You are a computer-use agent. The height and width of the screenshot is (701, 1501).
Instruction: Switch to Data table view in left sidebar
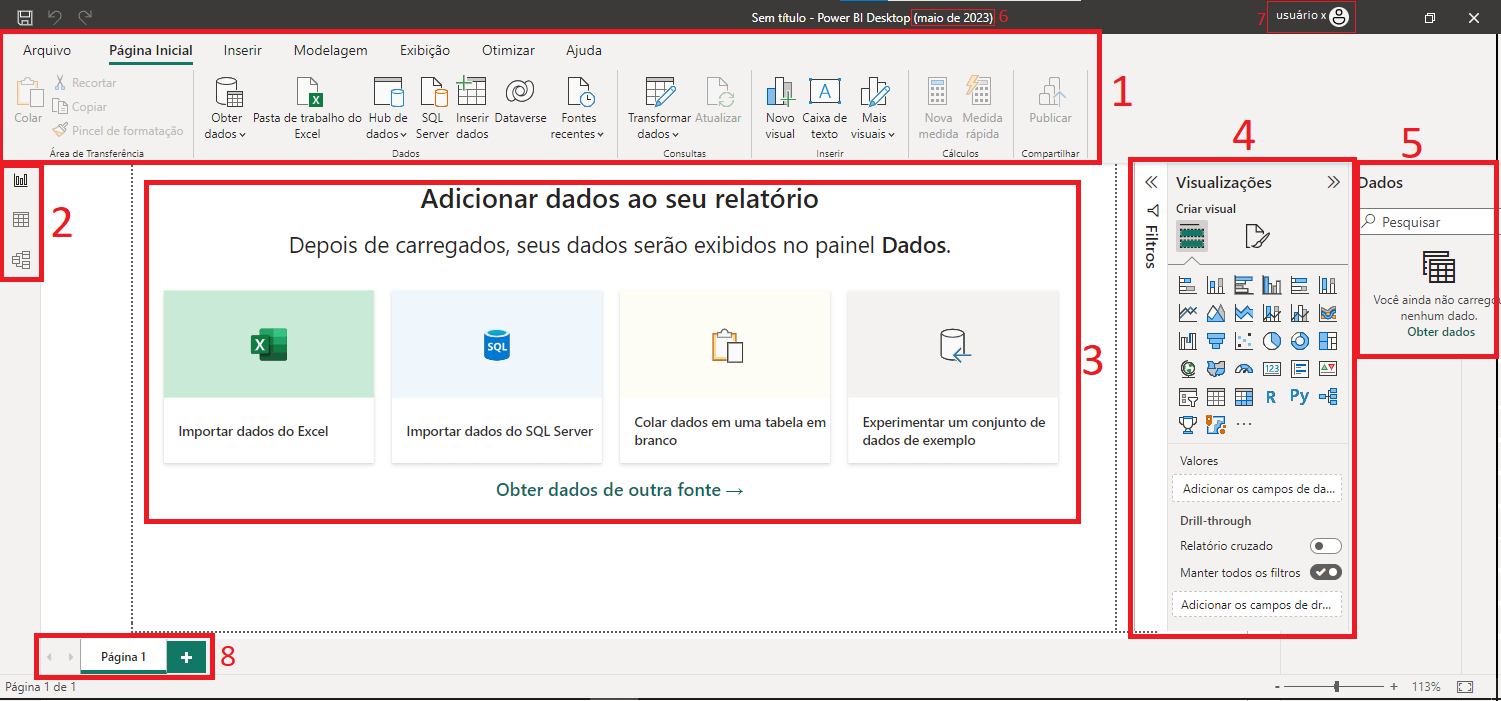(21, 220)
